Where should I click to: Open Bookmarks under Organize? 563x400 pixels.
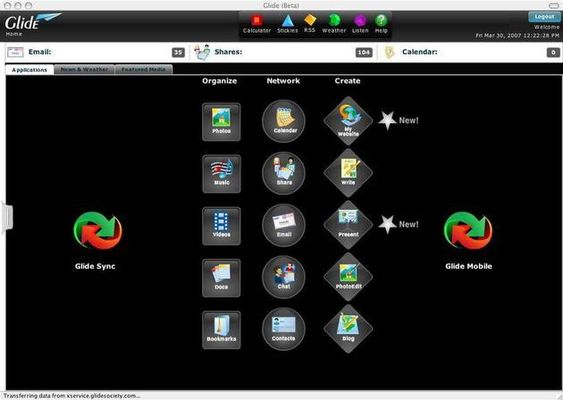pyautogui.click(x=221, y=330)
